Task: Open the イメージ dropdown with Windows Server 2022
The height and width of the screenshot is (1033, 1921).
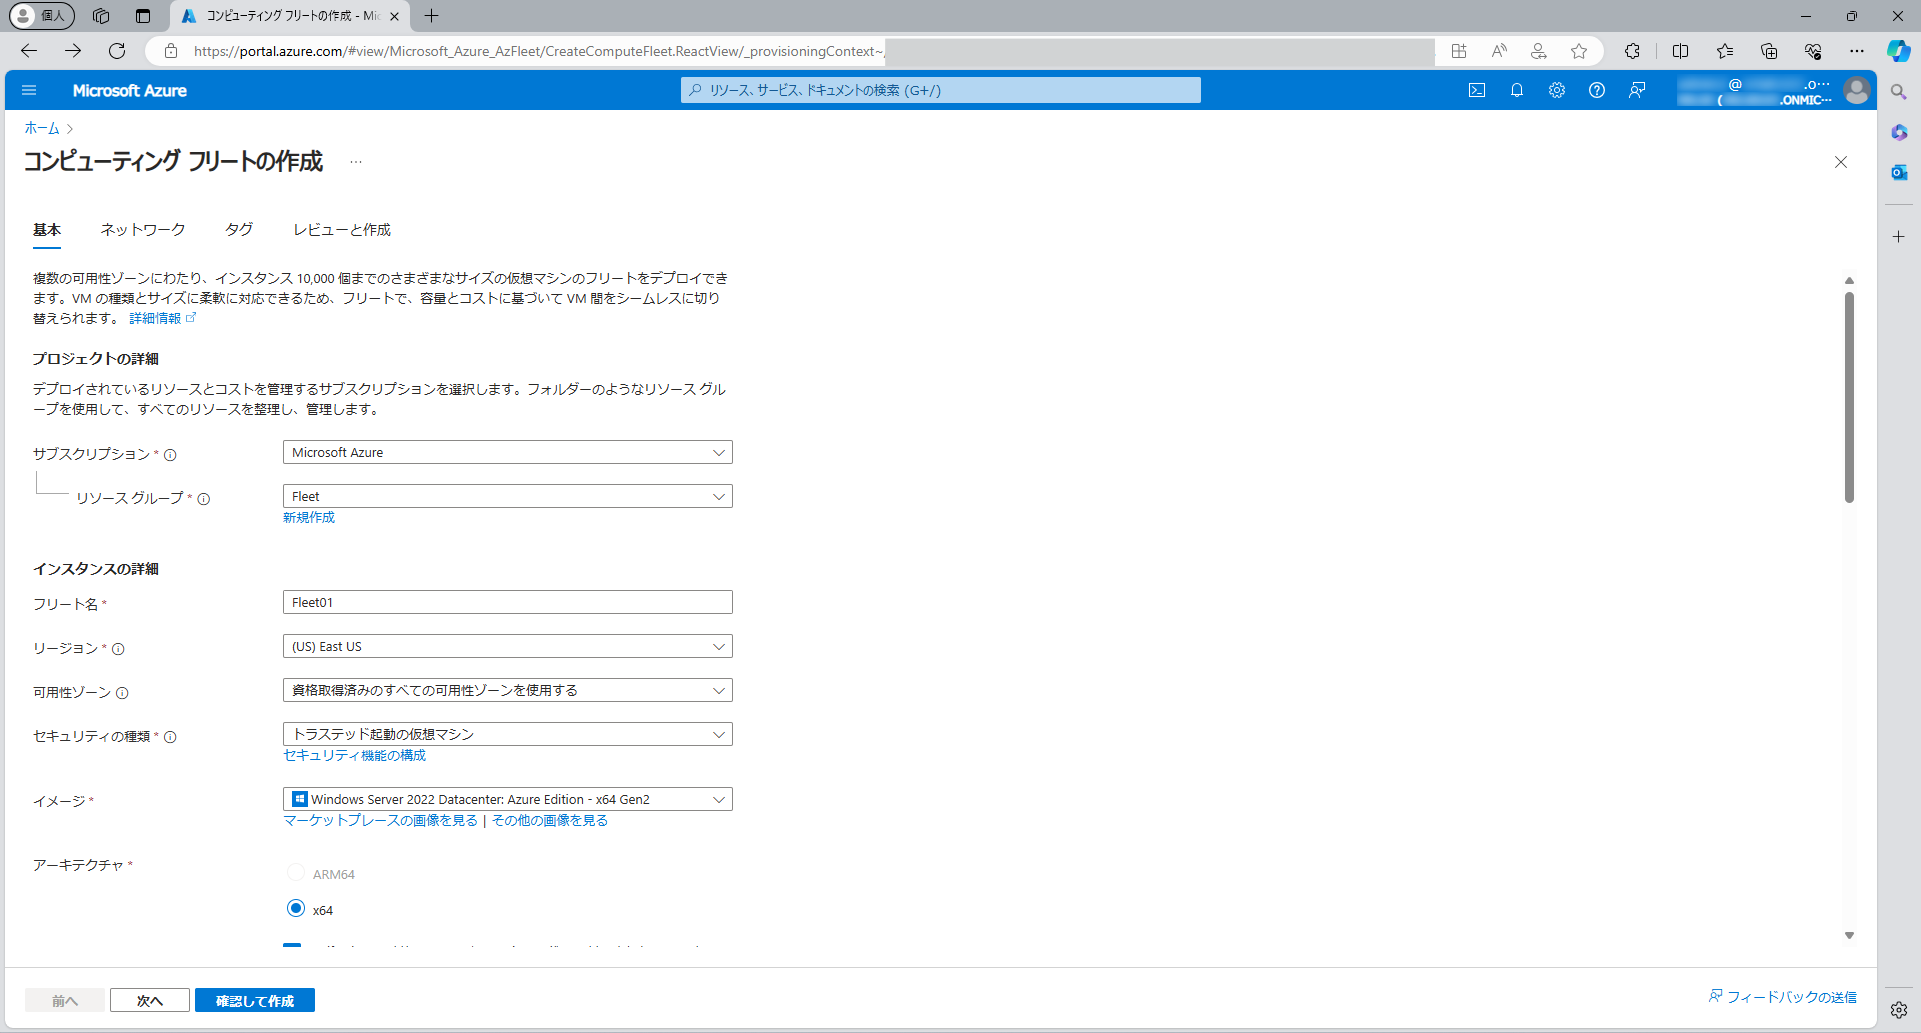Action: (508, 799)
